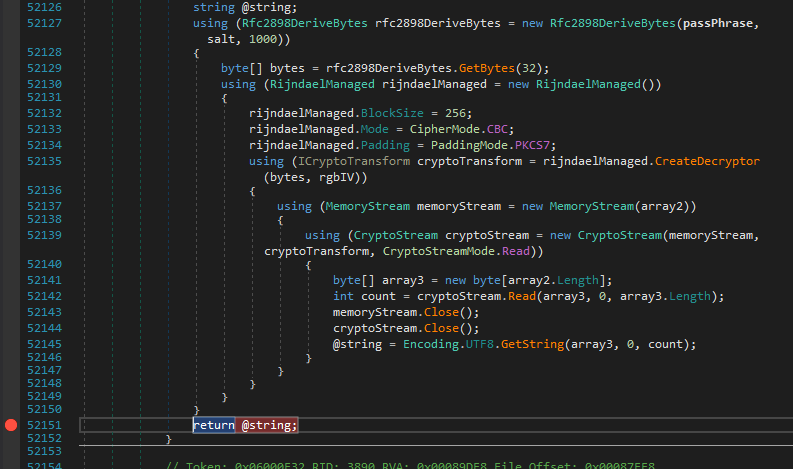Click the CBC enum value

[497, 130]
